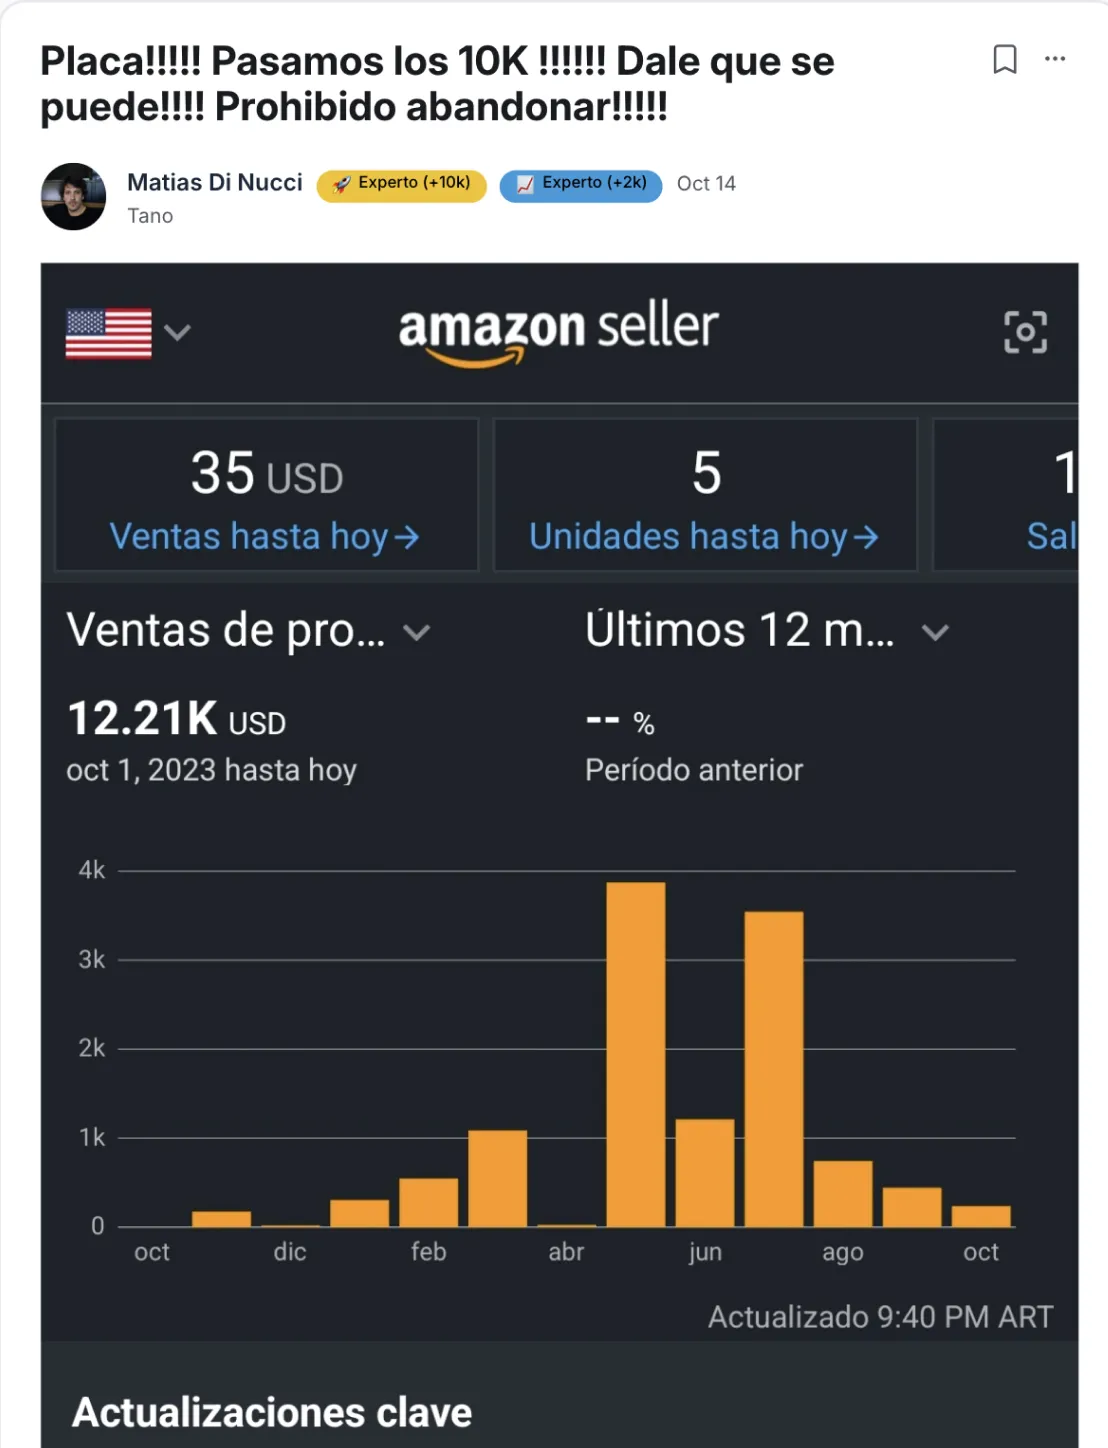Click the Oct 14 post date
Image resolution: width=1108 pixels, height=1448 pixels.
706,184
